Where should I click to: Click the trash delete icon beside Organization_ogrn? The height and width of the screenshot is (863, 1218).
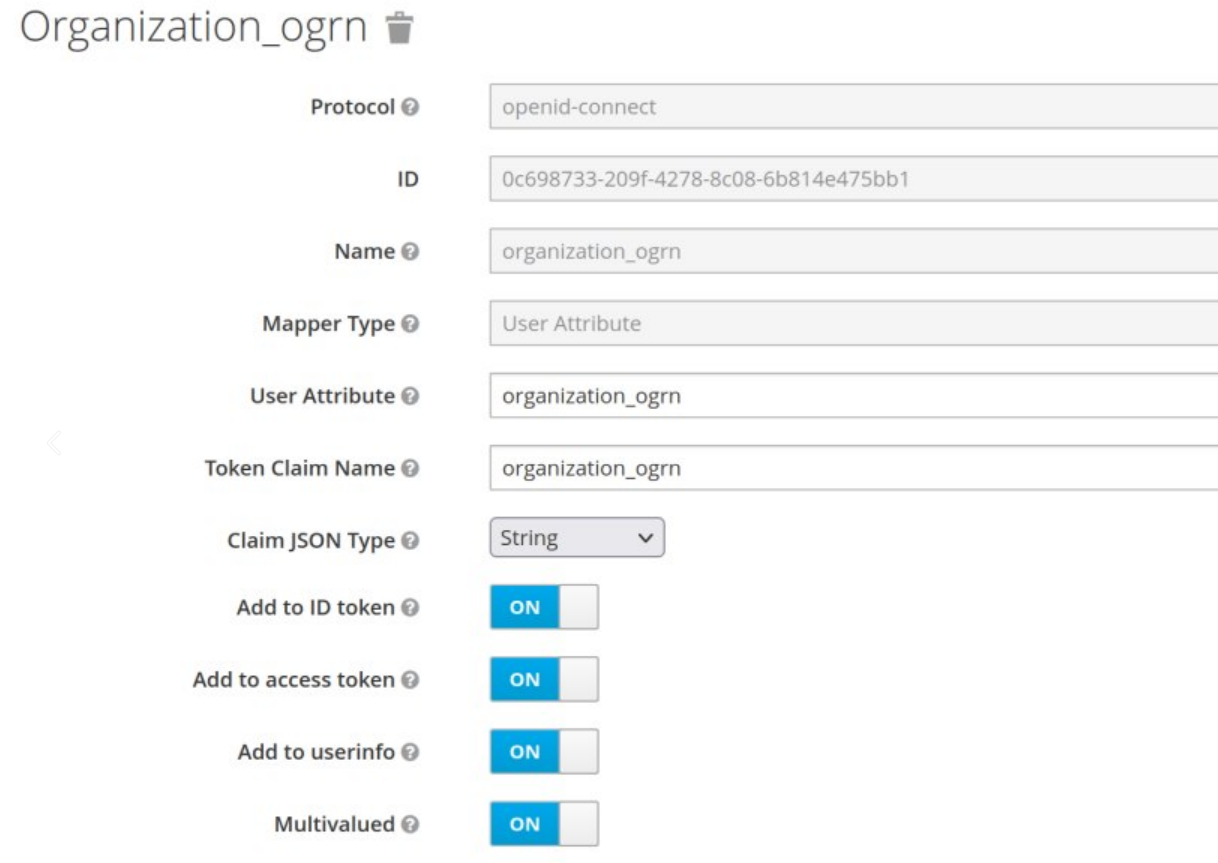point(399,28)
